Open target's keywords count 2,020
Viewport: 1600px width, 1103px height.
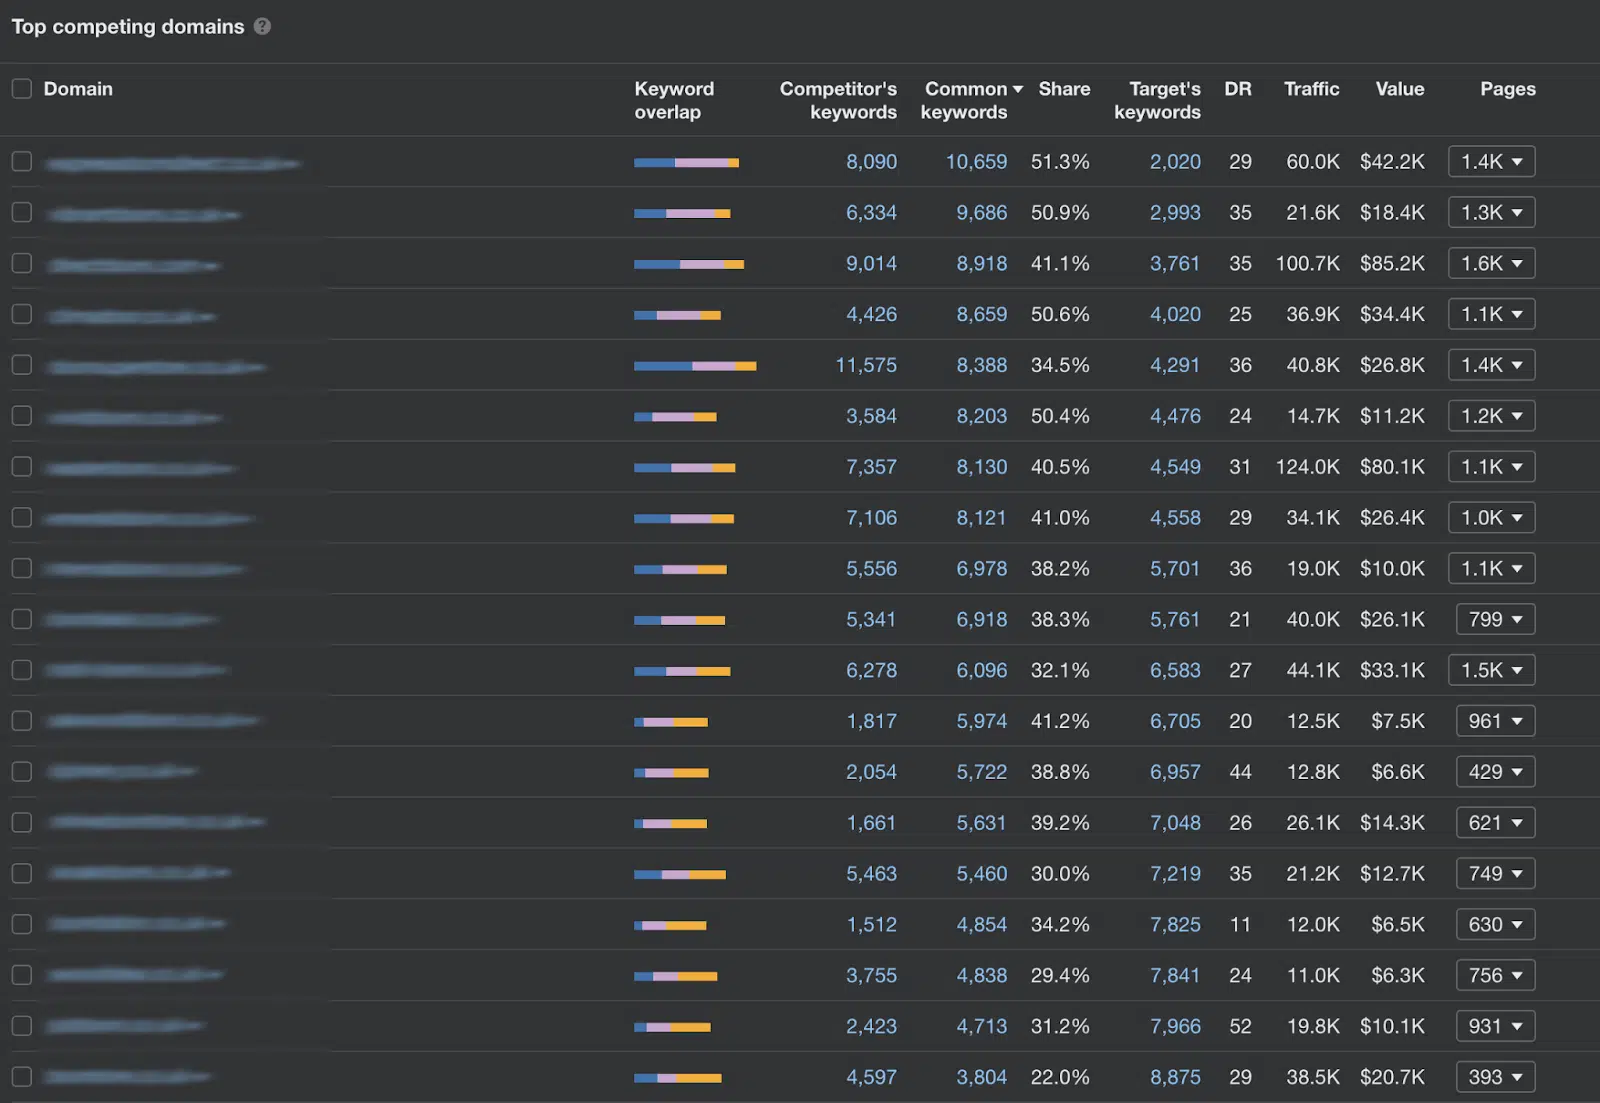click(x=1175, y=162)
